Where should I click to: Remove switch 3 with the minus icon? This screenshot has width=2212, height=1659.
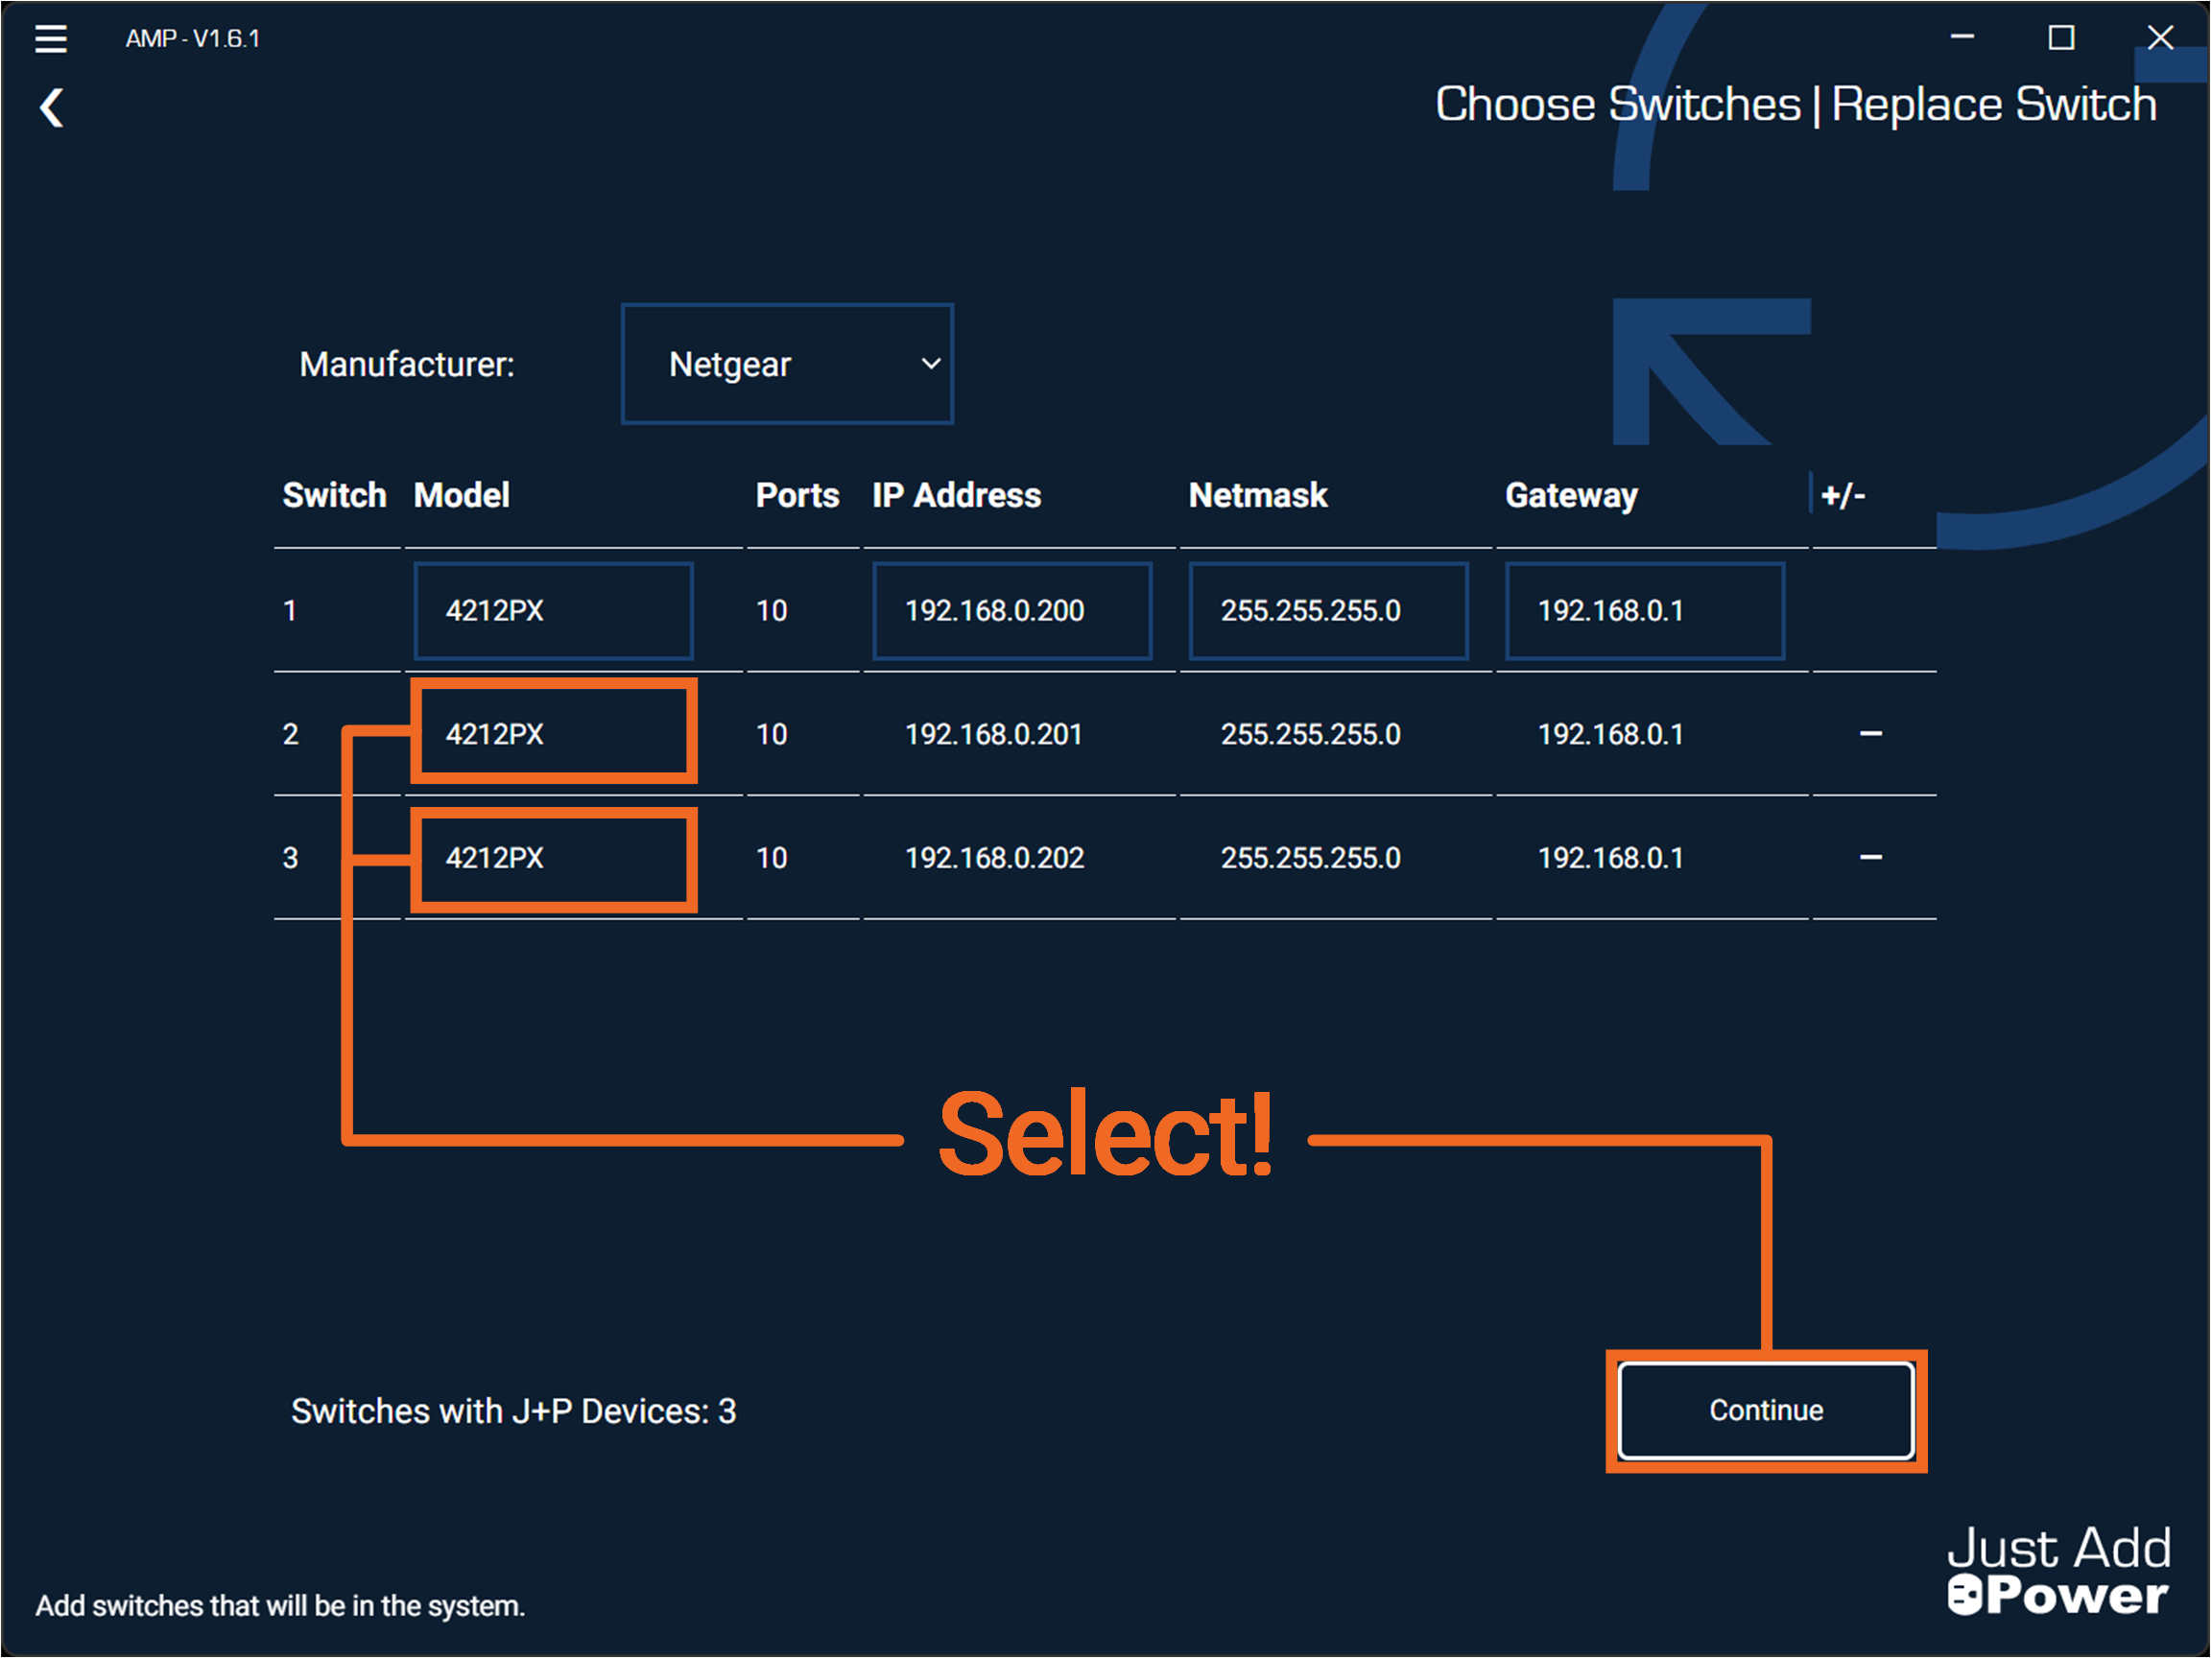[x=1870, y=858]
